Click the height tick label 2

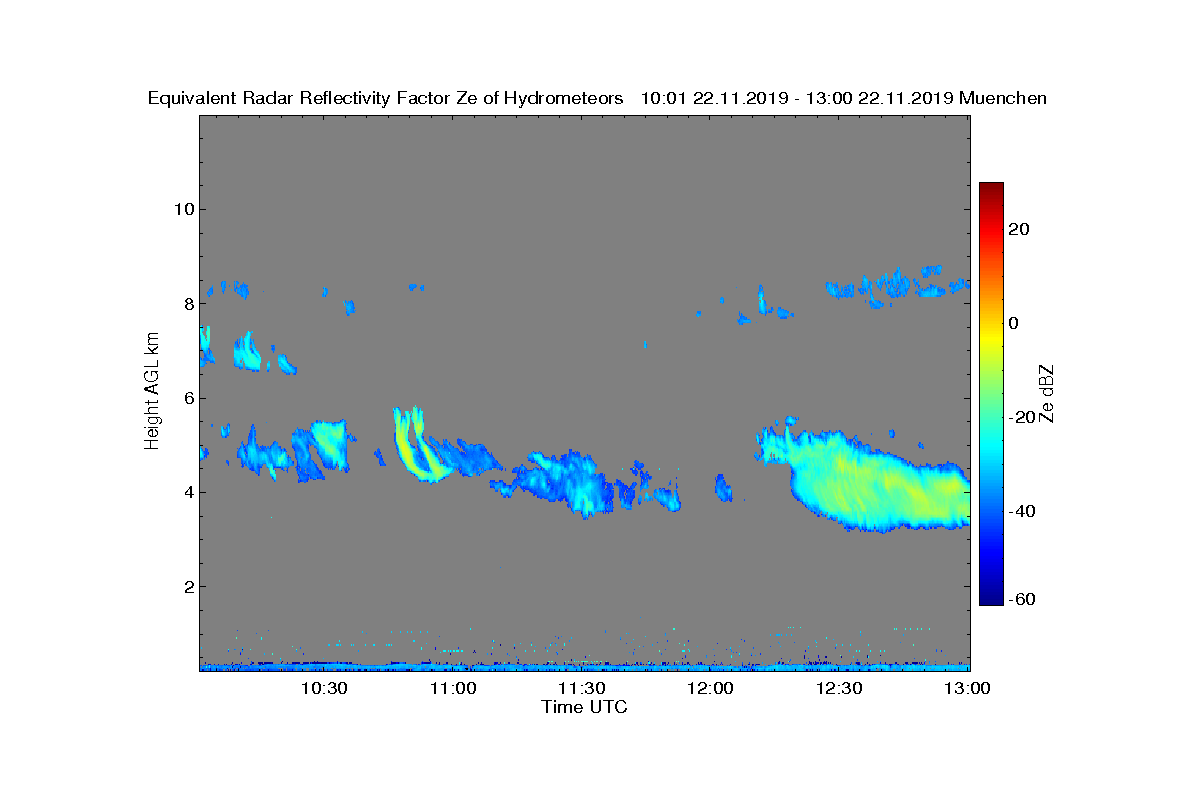[x=187, y=586]
